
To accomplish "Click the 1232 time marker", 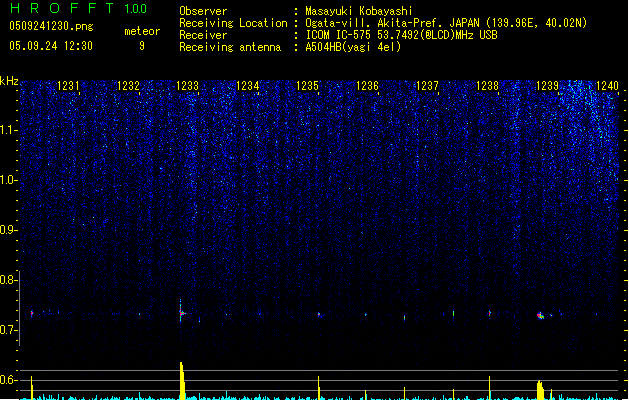I will pyautogui.click(x=128, y=86).
